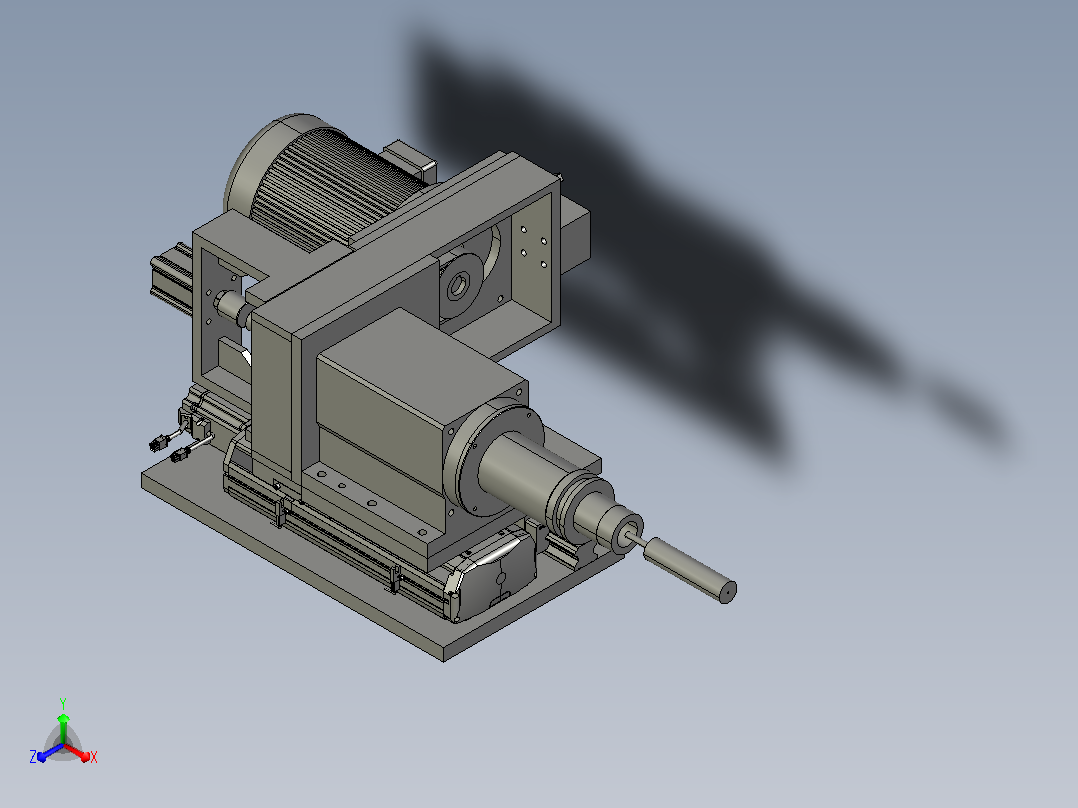The image size is (1078, 808).
Task: Click the four bolt holes on frame plate
Action: 534,246
